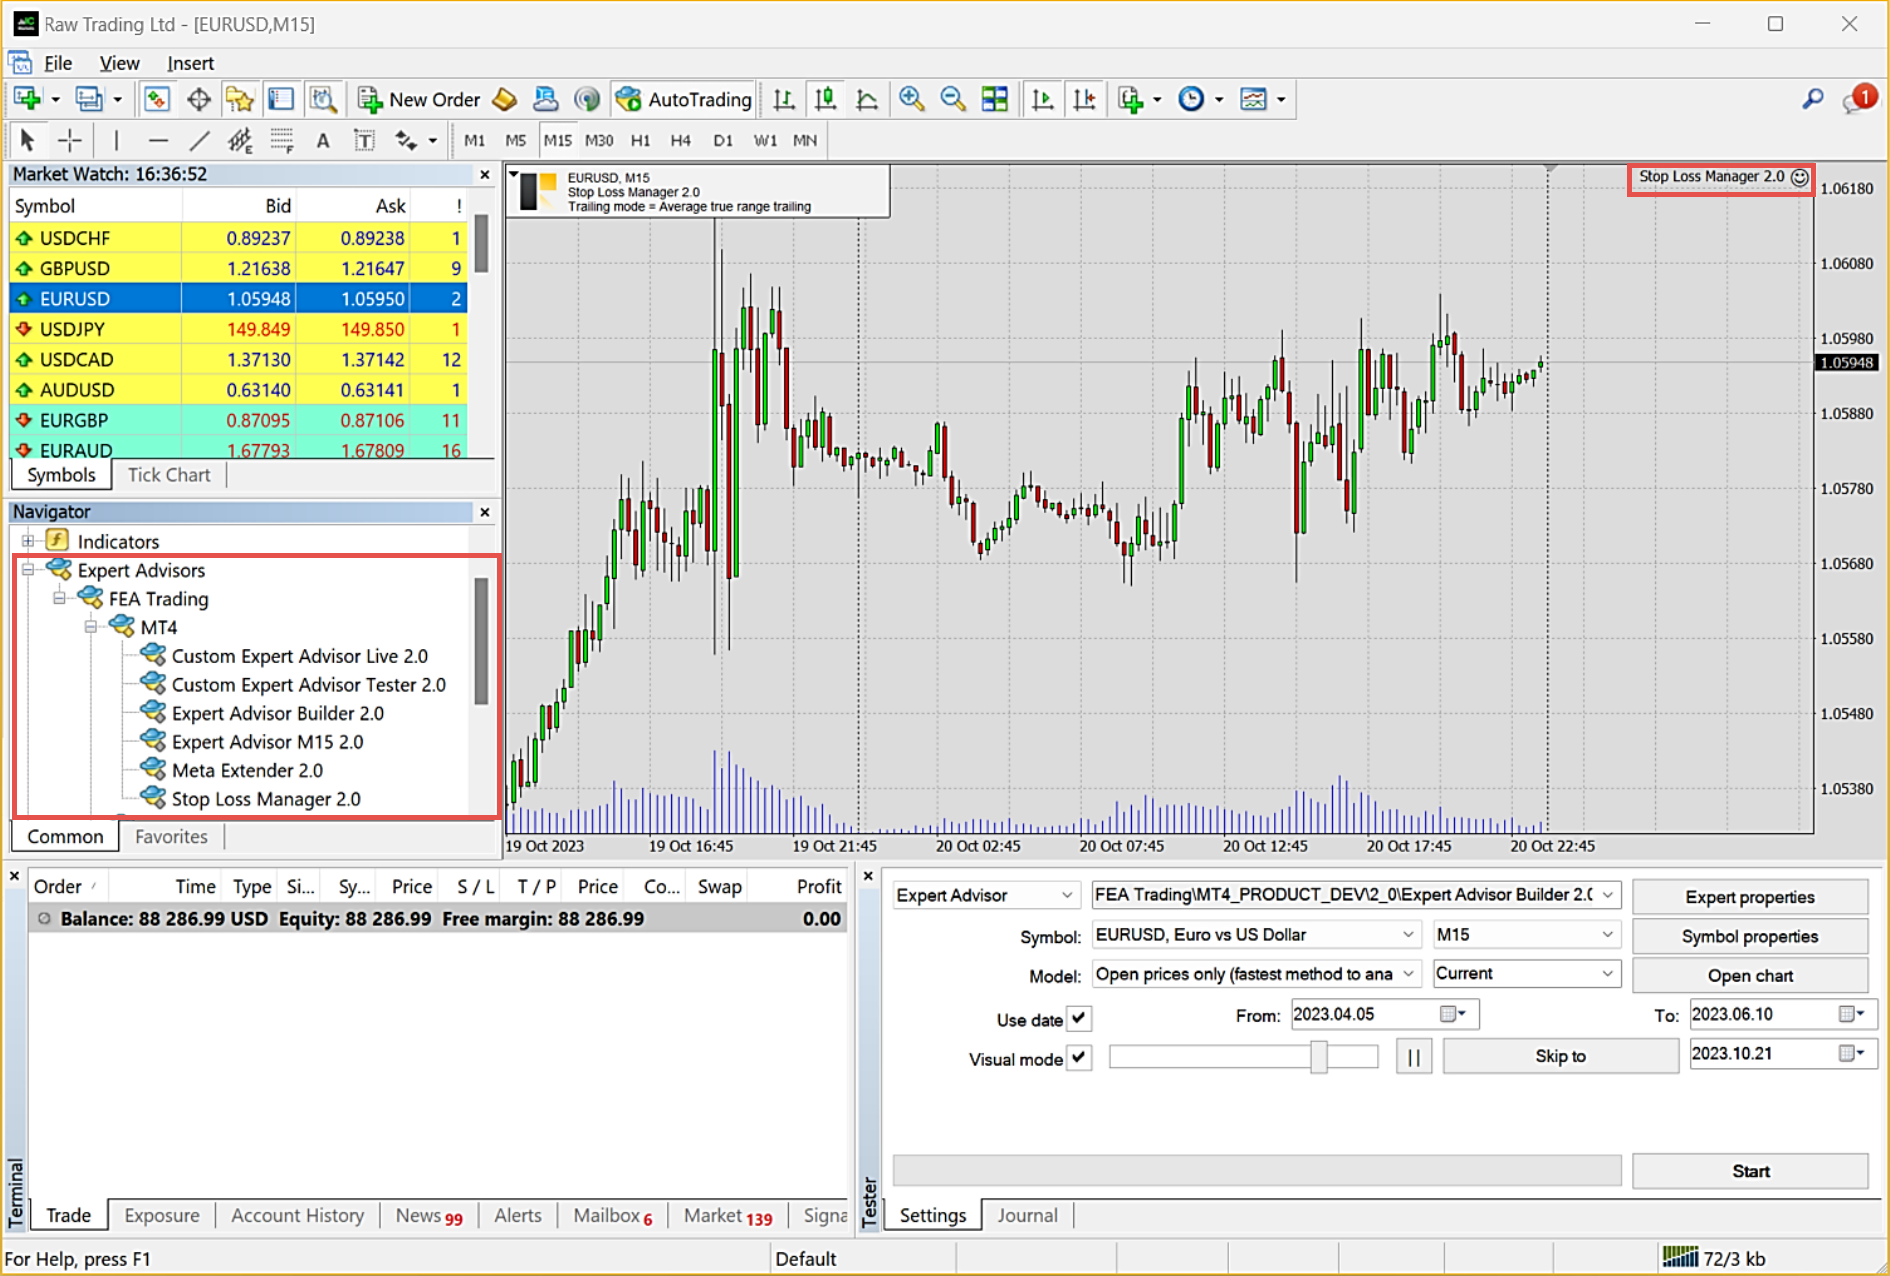Adjust the visual mode speed slider
The width and height of the screenshot is (1890, 1276).
(x=1319, y=1057)
